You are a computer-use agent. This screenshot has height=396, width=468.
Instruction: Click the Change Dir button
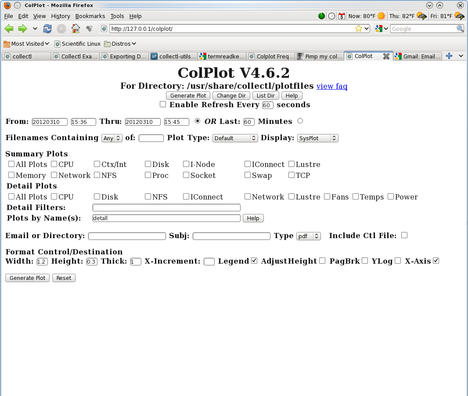coord(231,96)
